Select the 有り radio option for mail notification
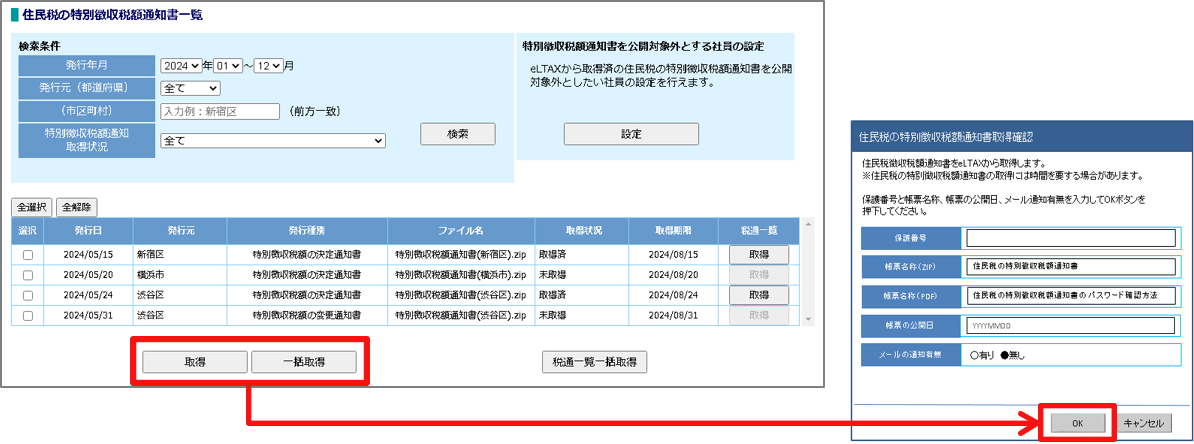 975,354
